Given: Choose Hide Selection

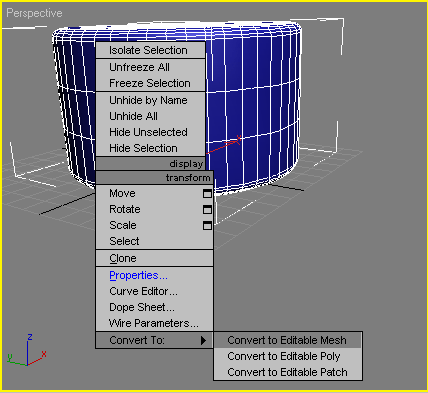Looking at the screenshot, I should (x=150, y=148).
